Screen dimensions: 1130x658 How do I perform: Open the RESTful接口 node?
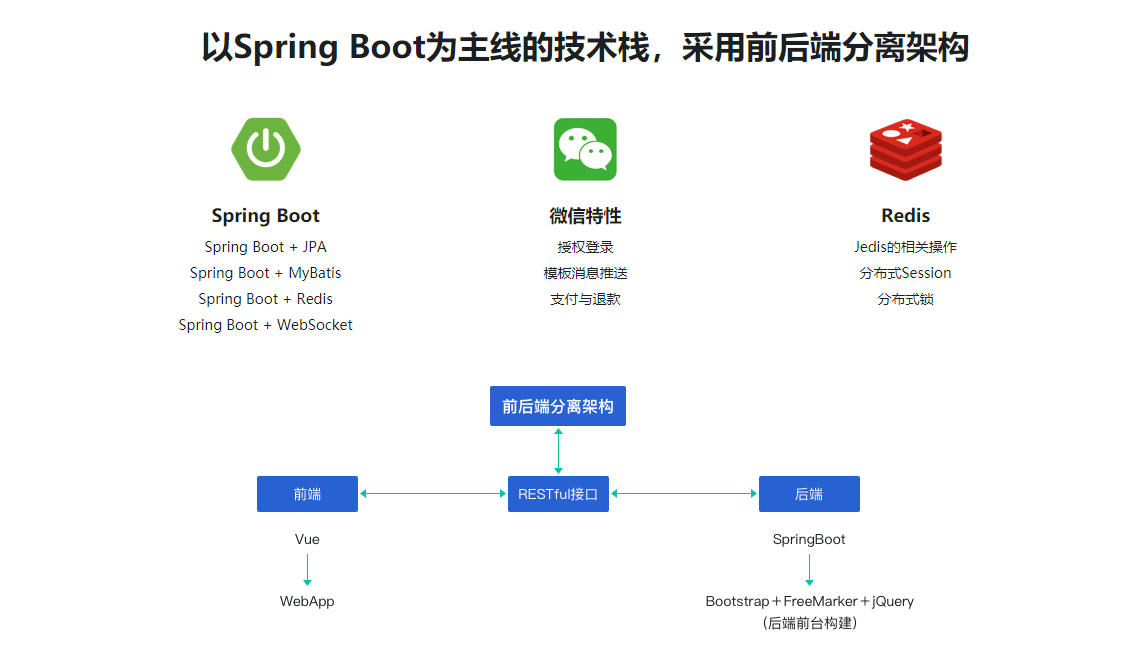558,493
